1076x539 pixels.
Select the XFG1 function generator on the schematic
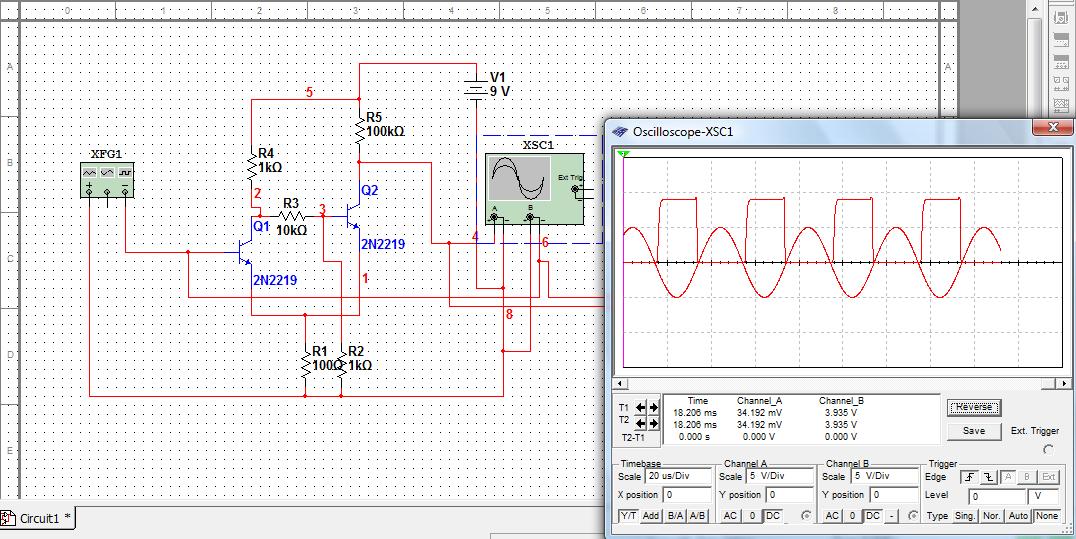pos(107,179)
